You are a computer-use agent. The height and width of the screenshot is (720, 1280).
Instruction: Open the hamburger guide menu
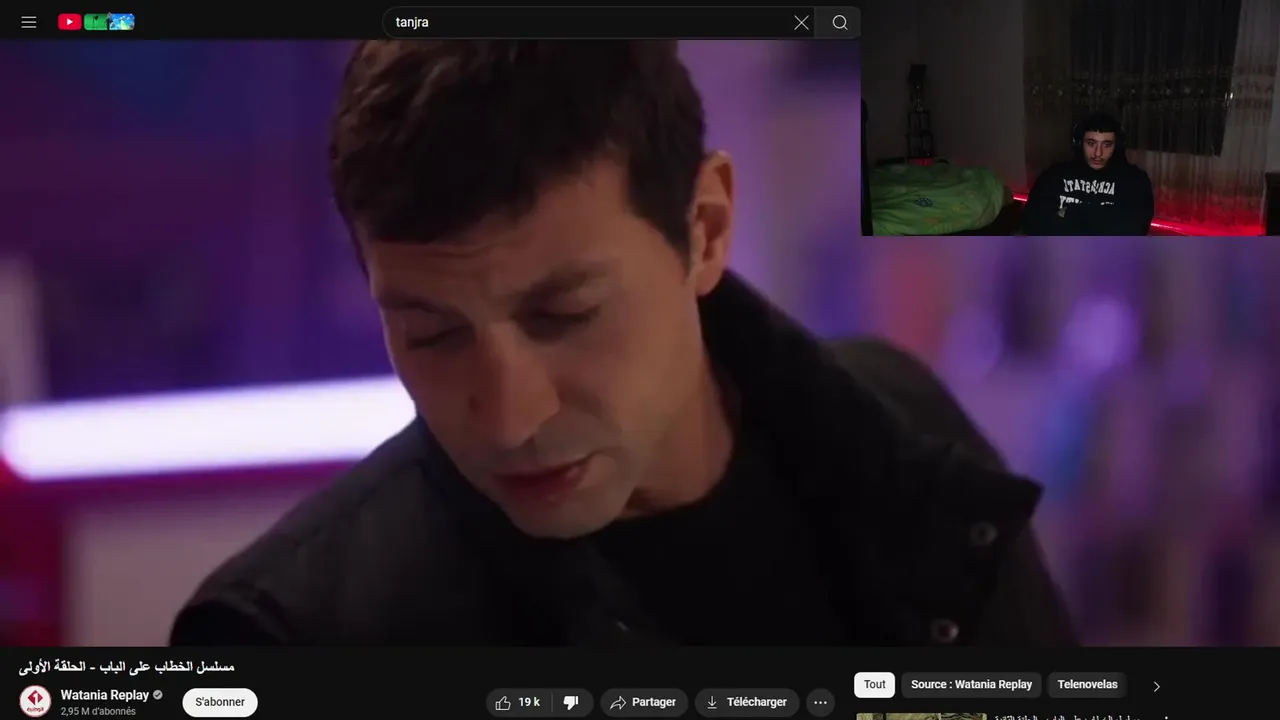coord(29,22)
